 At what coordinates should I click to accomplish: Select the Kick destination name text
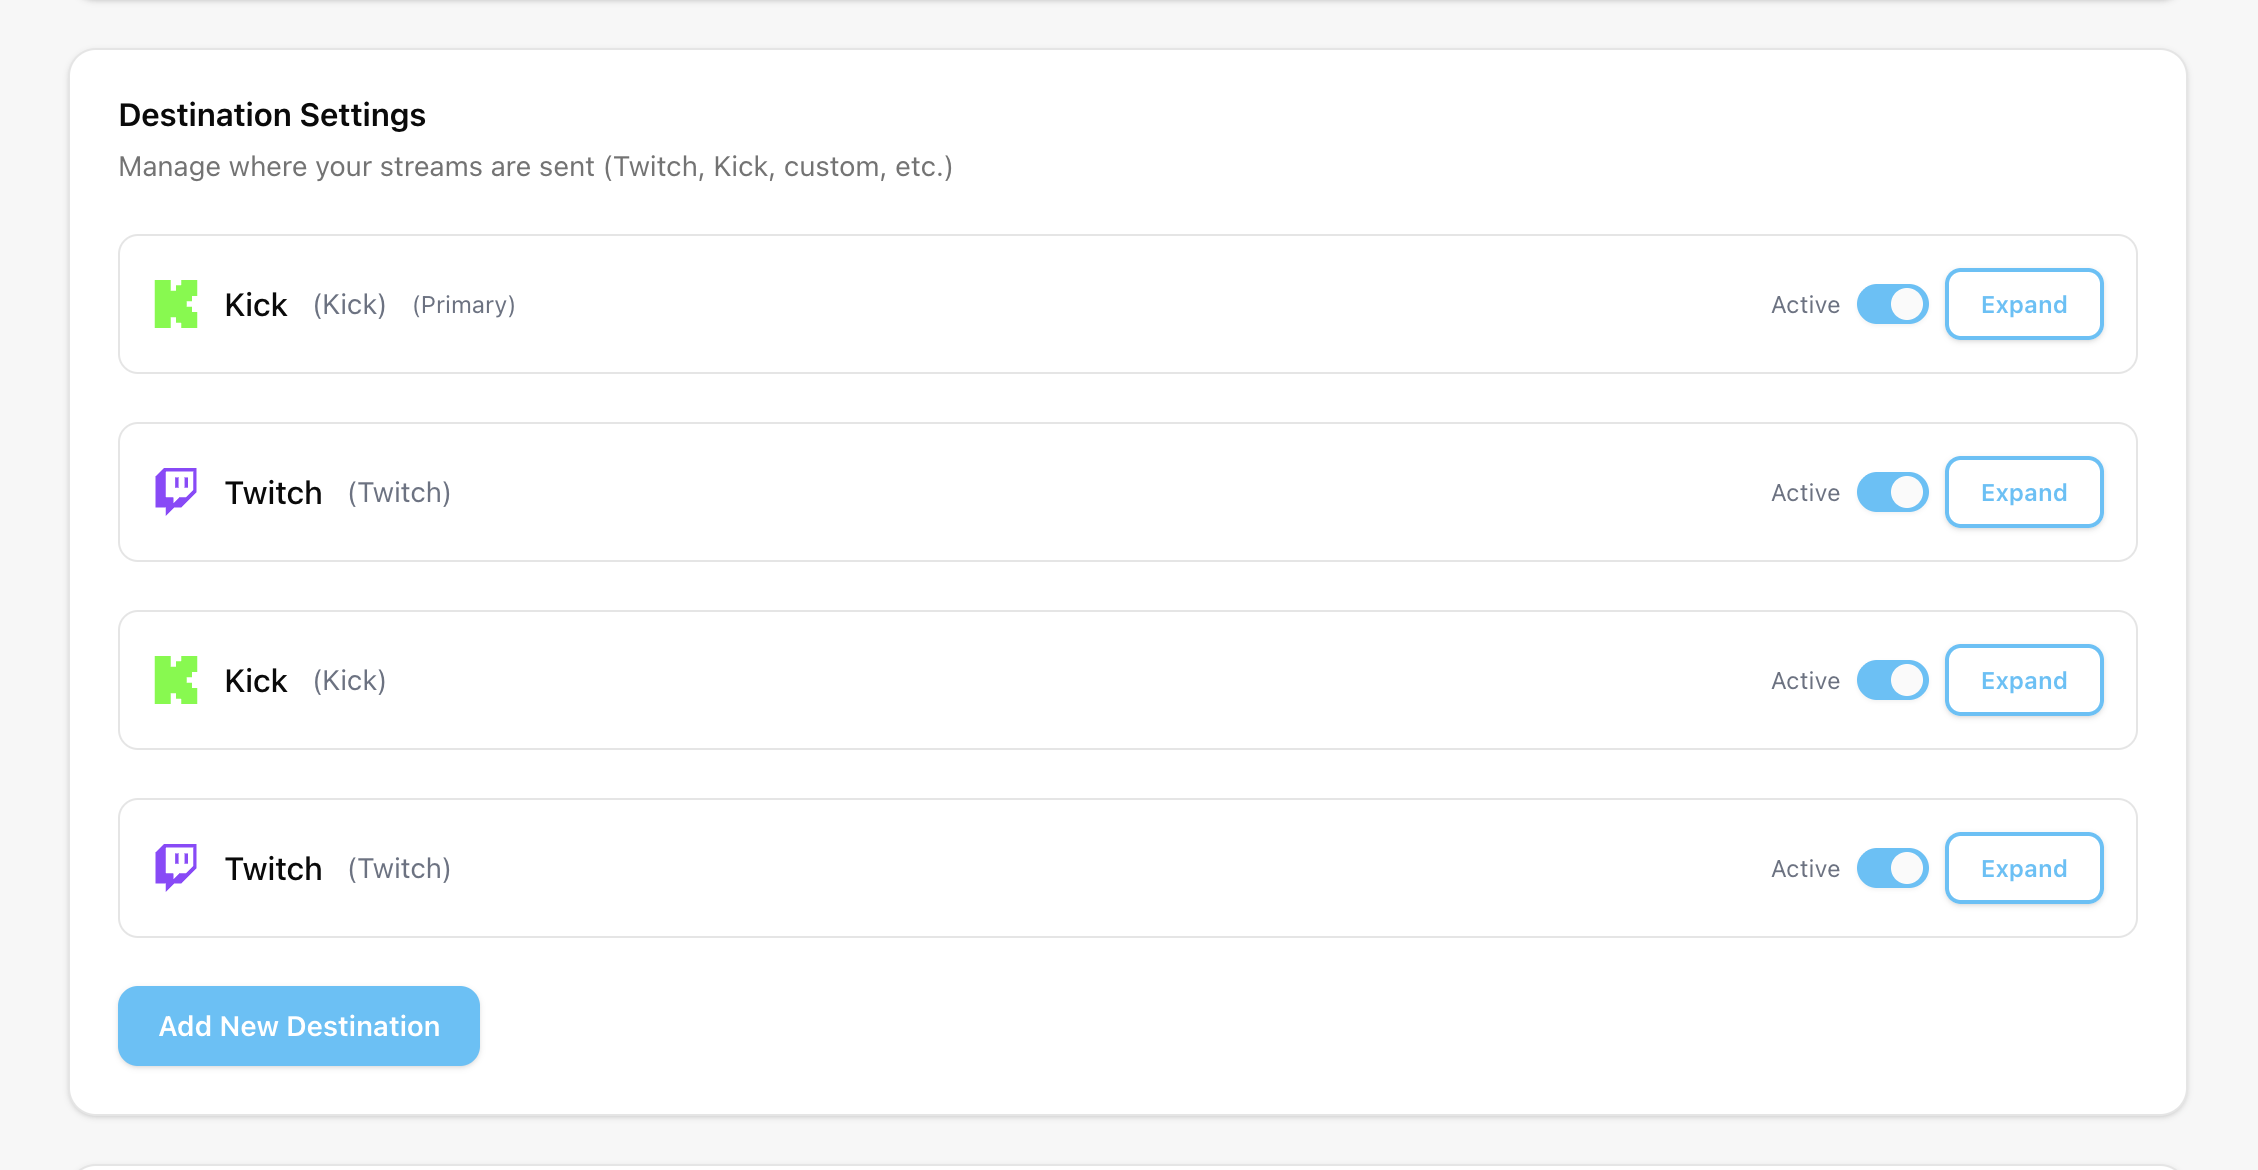coord(255,303)
